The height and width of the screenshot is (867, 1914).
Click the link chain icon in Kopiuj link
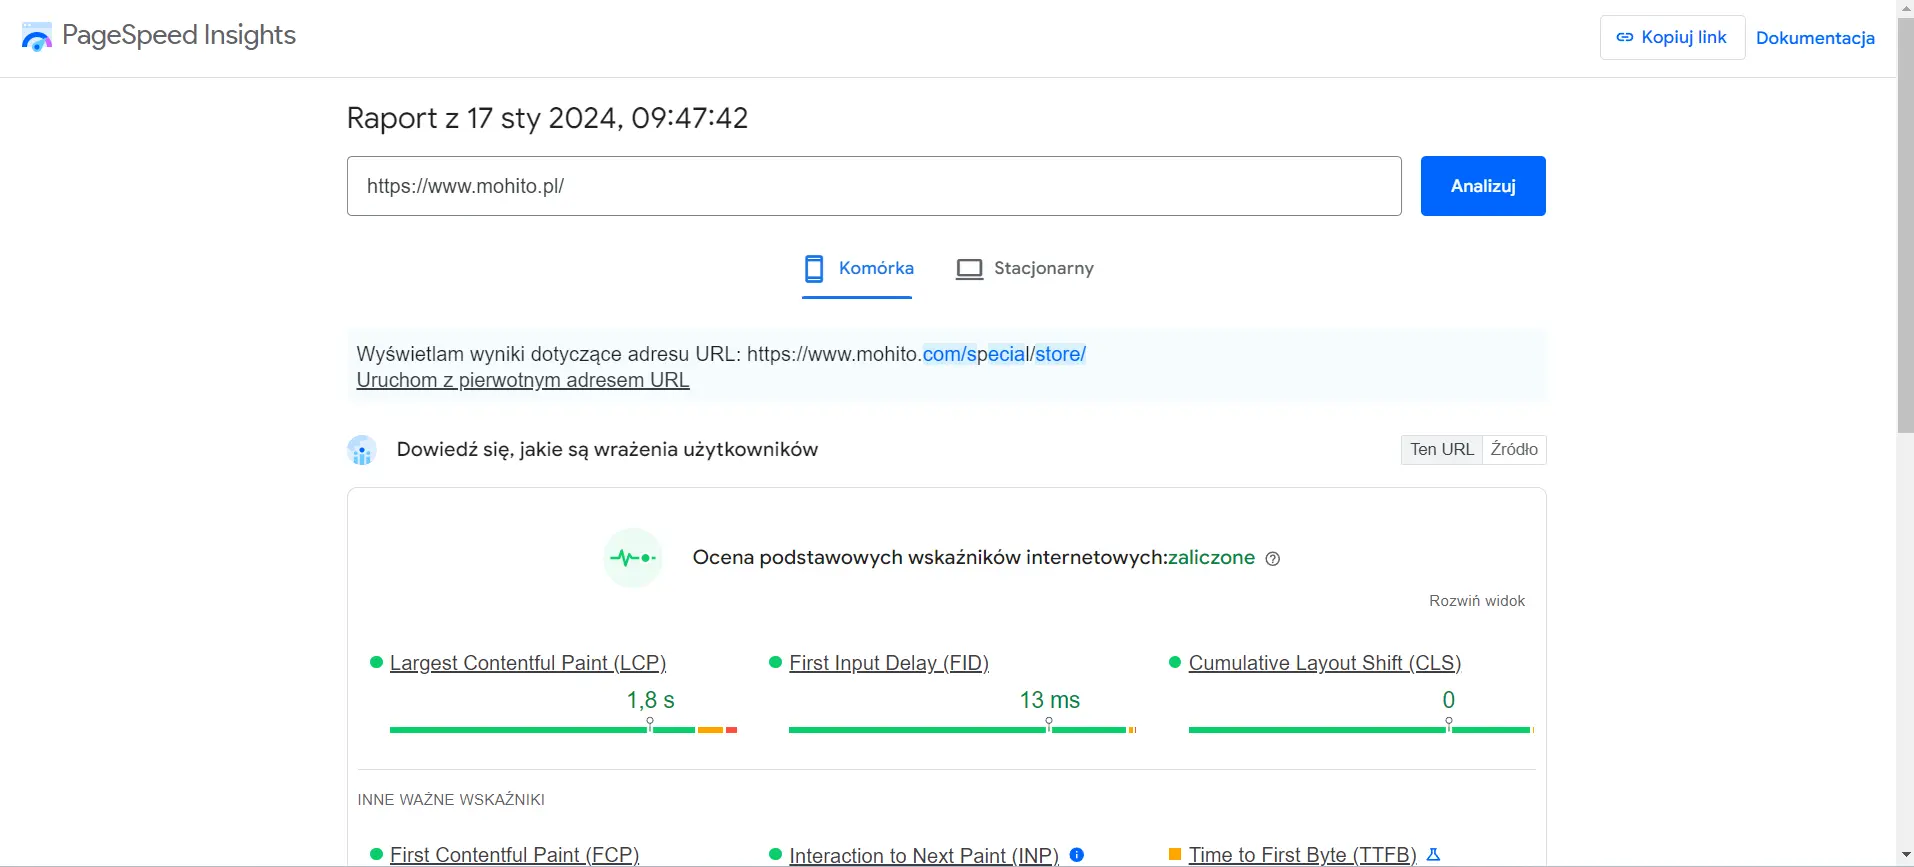coord(1625,37)
